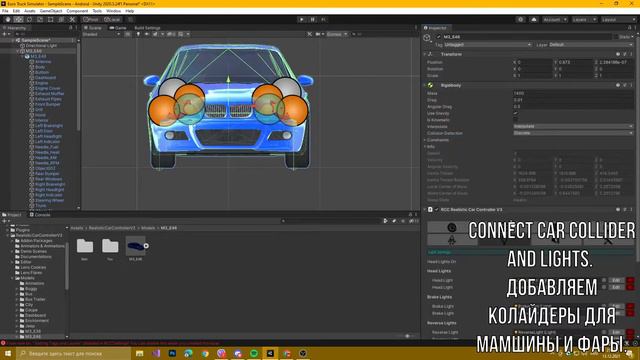This screenshot has width=640, height=360.
Task: Select the Rect tool in toolbar
Action: coord(51,19)
